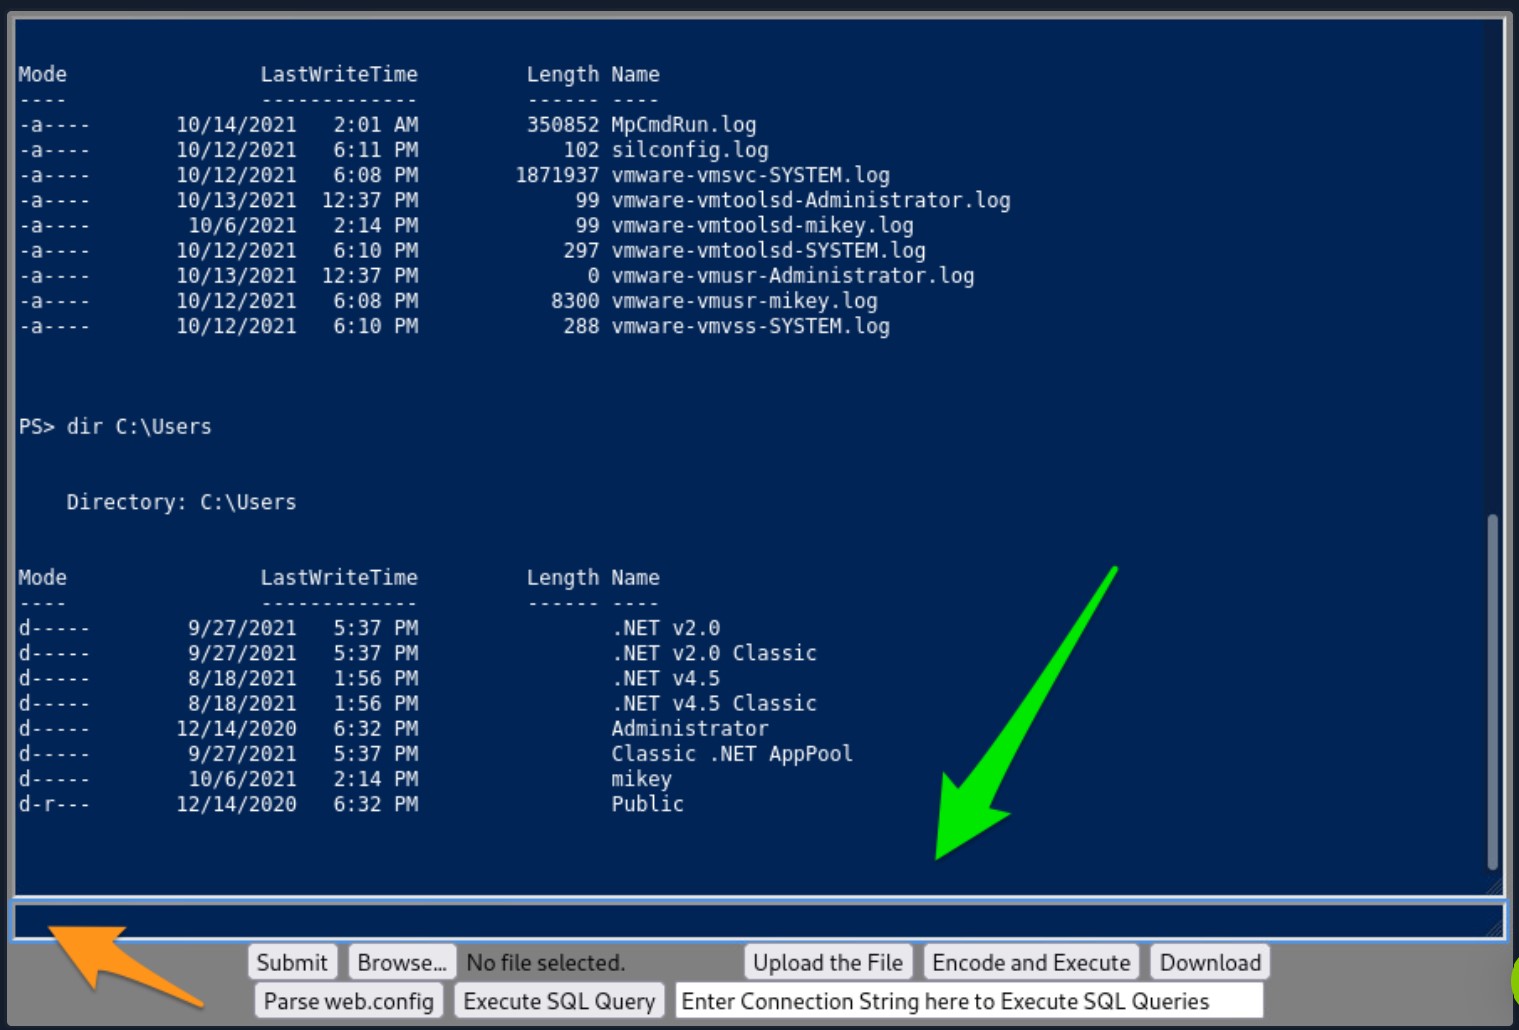Click Encode and Execute button
Image resolution: width=1519 pixels, height=1030 pixels.
click(1030, 962)
